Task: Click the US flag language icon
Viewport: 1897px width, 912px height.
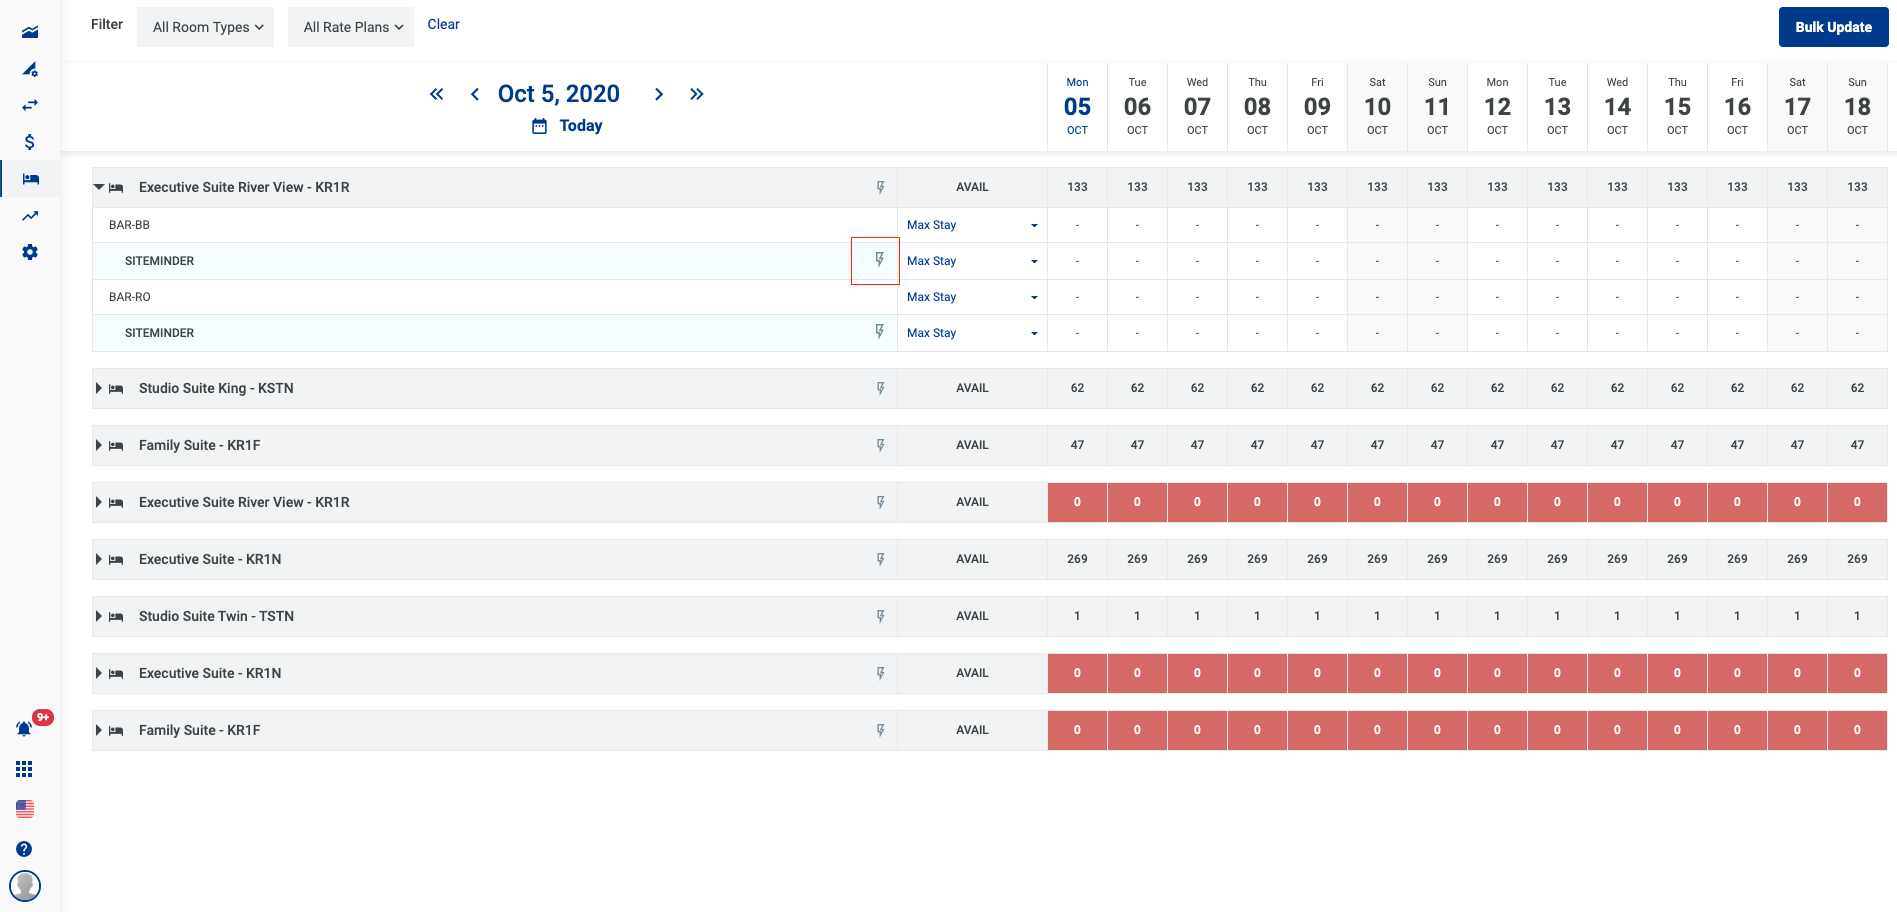Action: pyautogui.click(x=24, y=808)
